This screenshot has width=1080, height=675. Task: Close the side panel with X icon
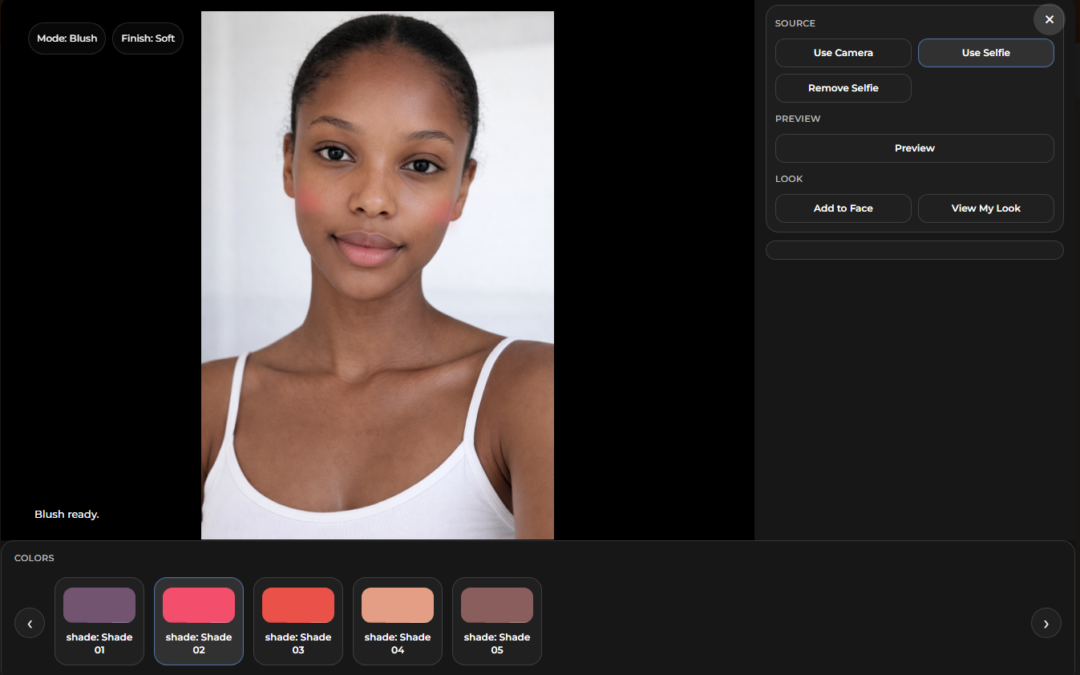point(1049,20)
